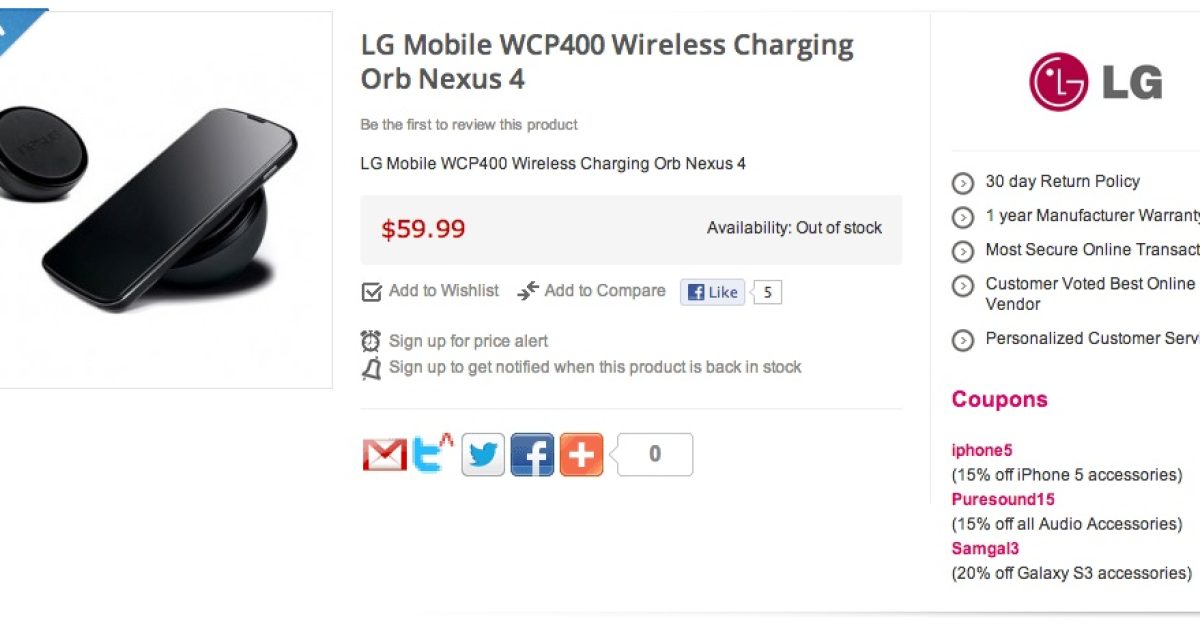Select the Samgal3 coupon code
The height and width of the screenshot is (628, 1200).
point(985,548)
